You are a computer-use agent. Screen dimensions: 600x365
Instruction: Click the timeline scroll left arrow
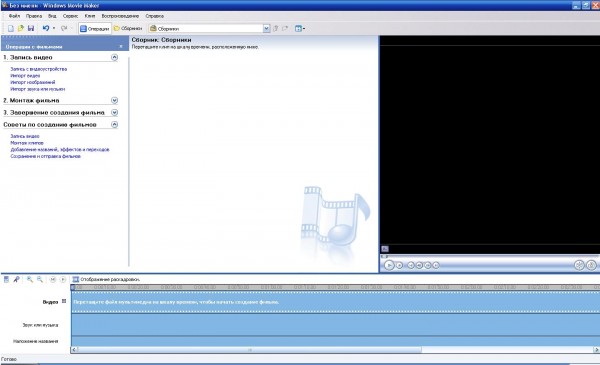tap(74, 350)
